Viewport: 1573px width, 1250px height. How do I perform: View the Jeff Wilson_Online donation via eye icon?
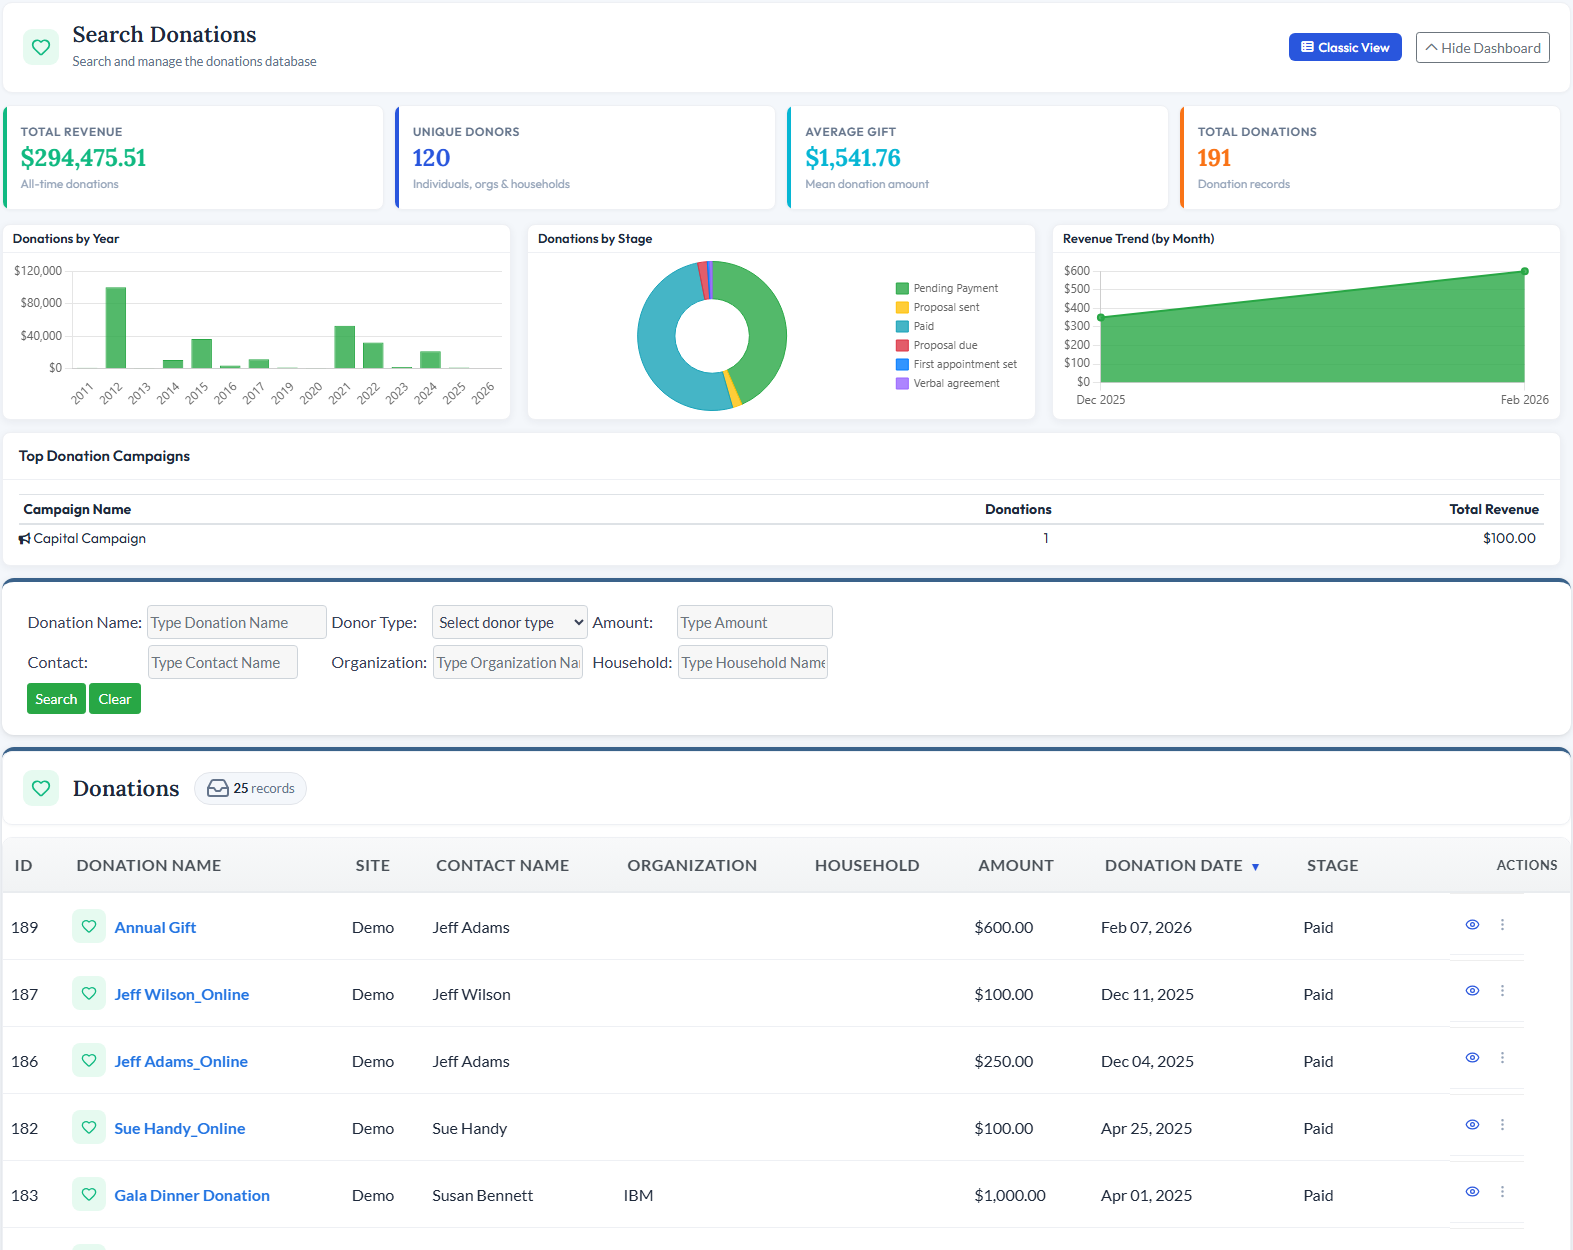[x=1472, y=991]
